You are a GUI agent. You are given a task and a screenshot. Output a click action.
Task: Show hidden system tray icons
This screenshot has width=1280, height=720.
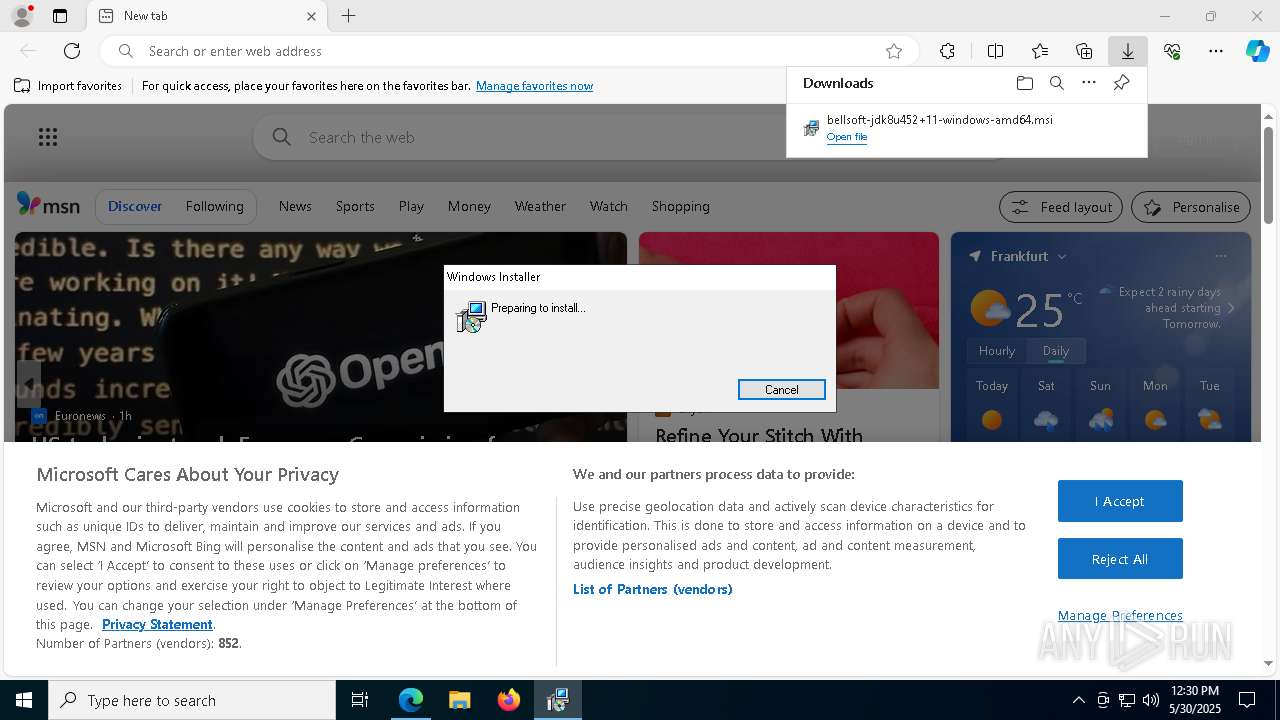[x=1078, y=700]
